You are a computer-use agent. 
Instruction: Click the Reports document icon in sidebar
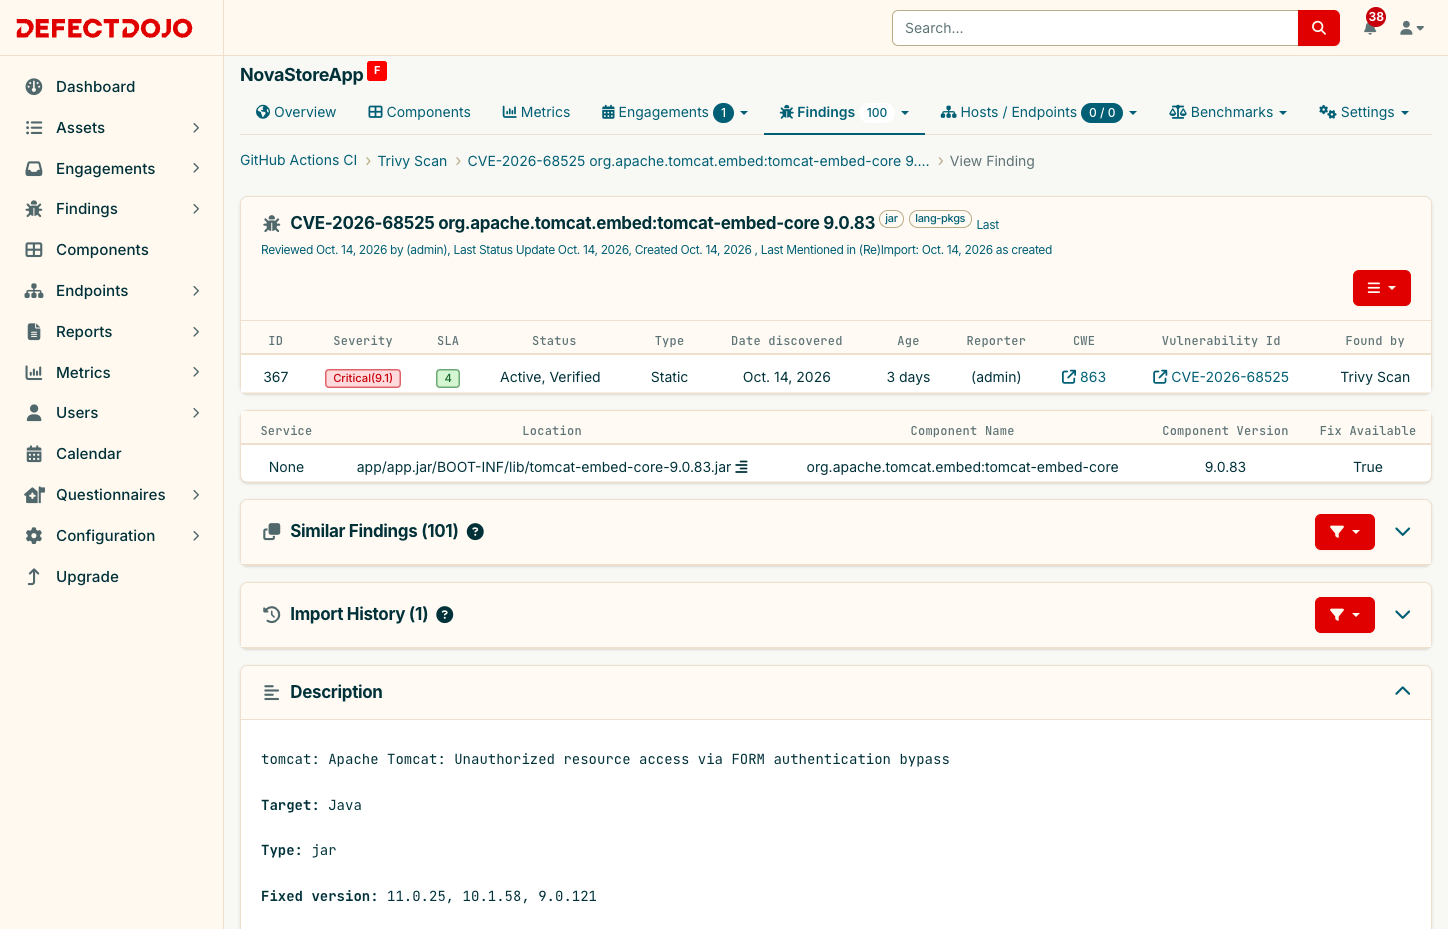point(34,332)
